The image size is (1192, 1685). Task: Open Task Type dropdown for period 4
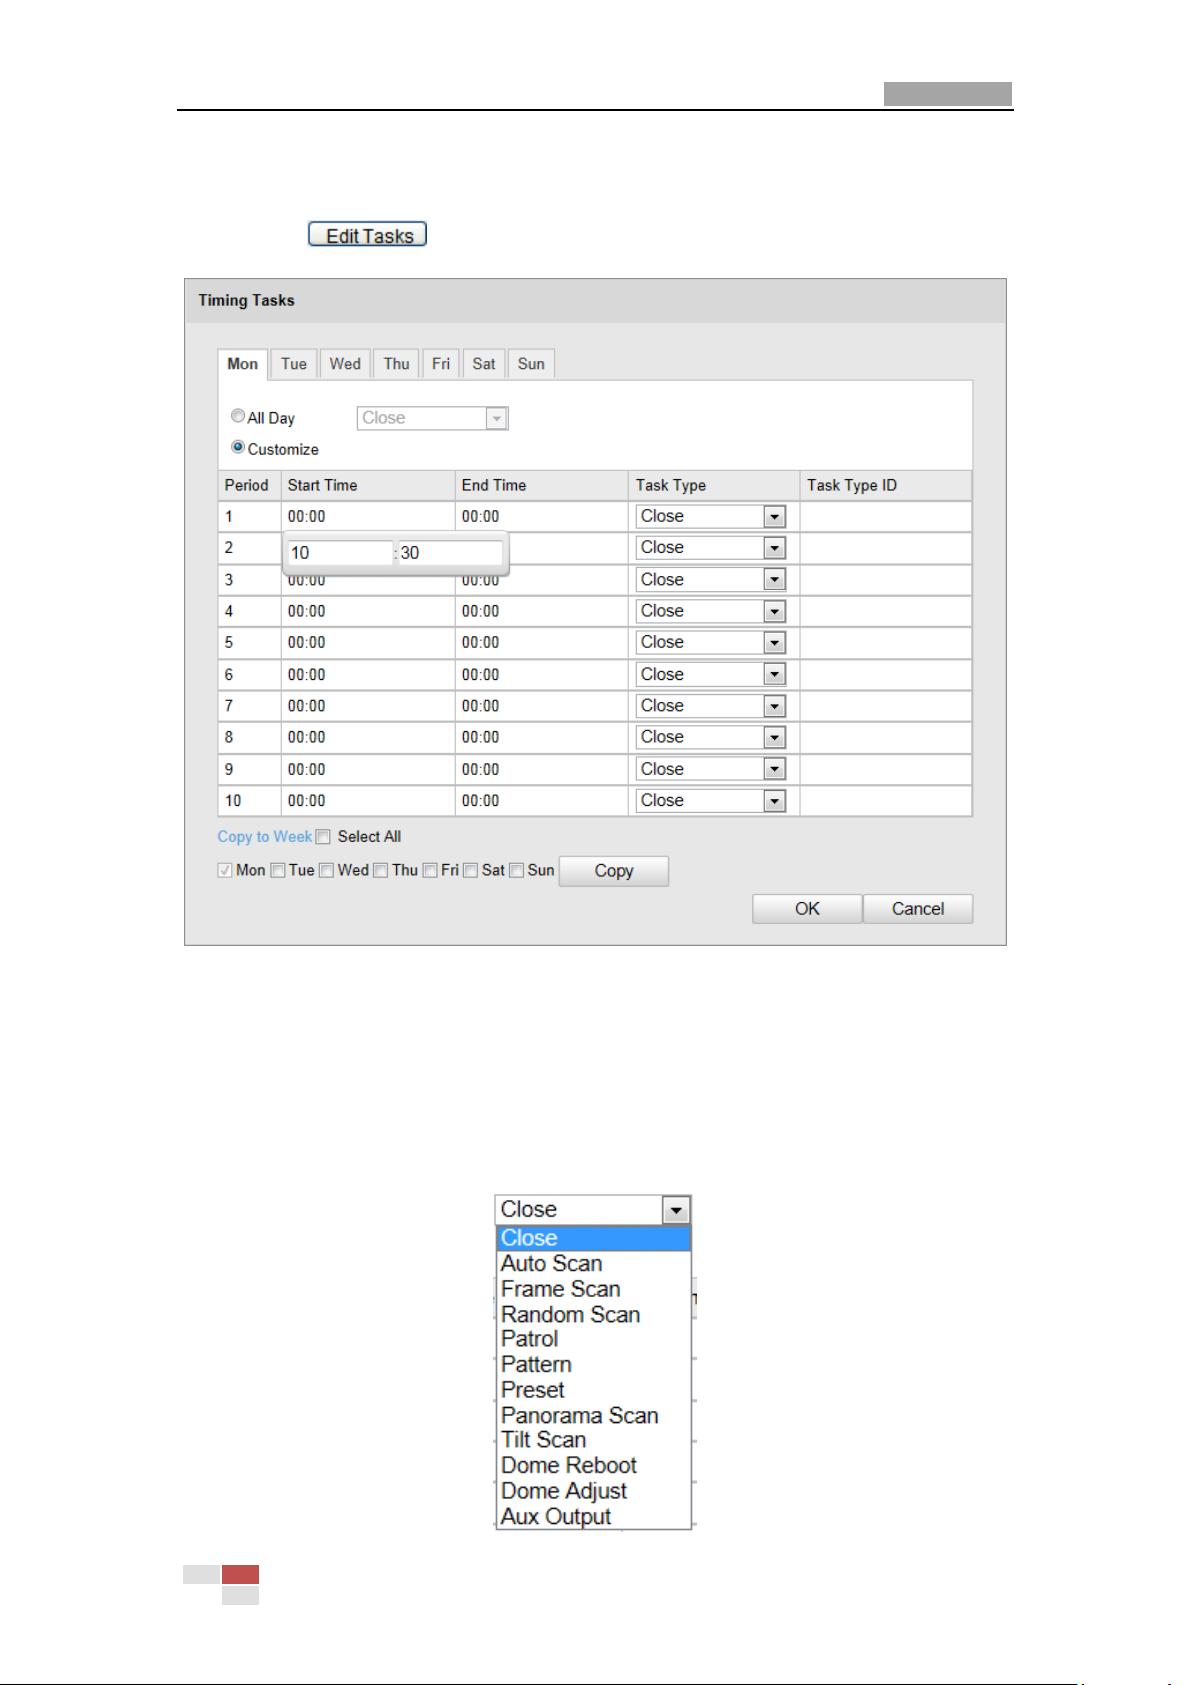[x=711, y=611]
